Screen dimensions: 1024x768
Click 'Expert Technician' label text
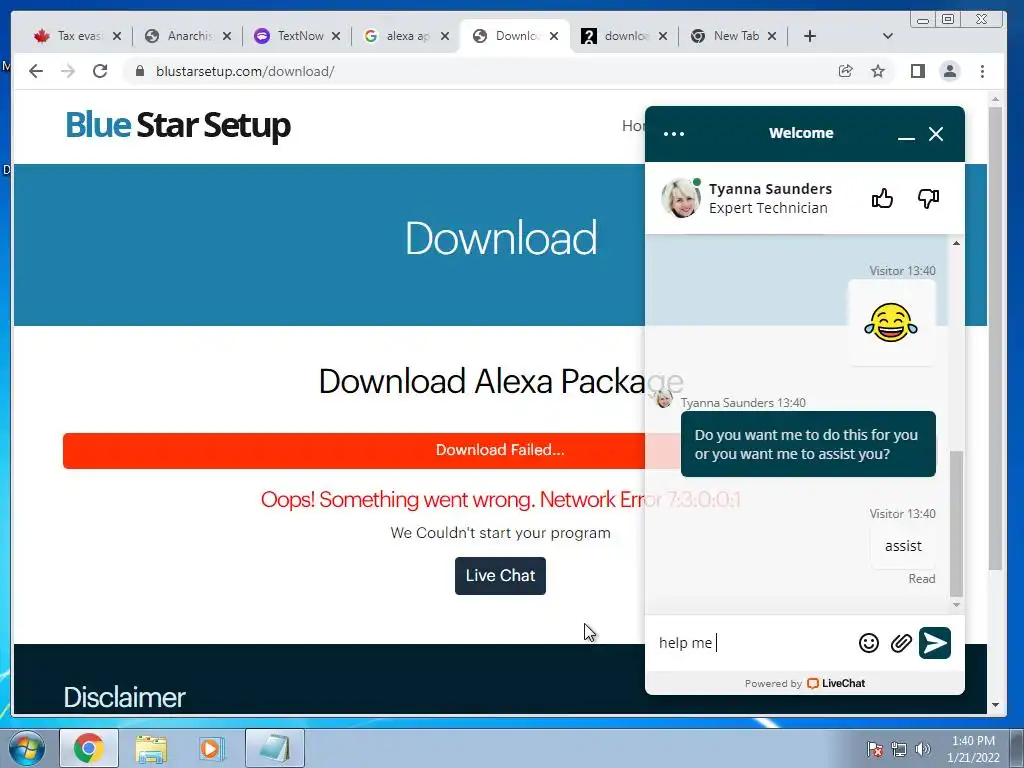point(768,208)
